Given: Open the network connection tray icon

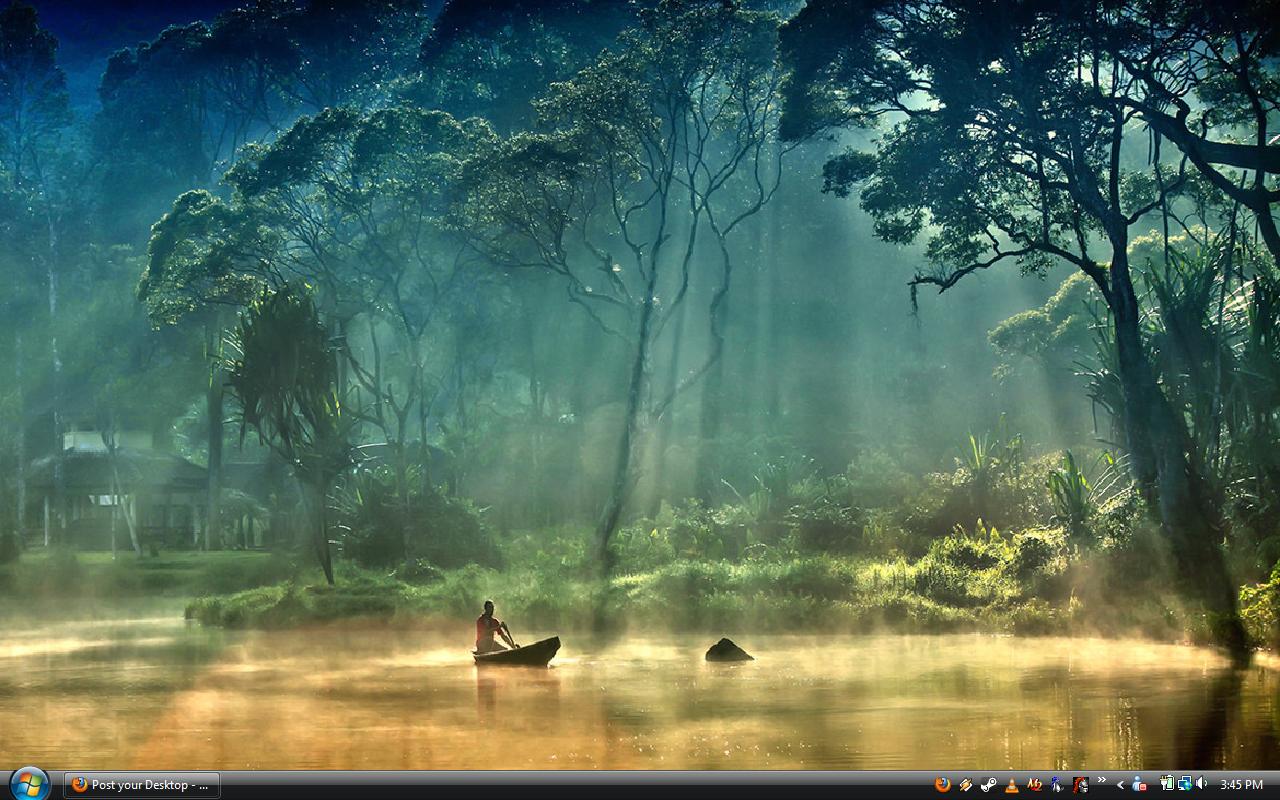Looking at the screenshot, I should coord(1184,784).
